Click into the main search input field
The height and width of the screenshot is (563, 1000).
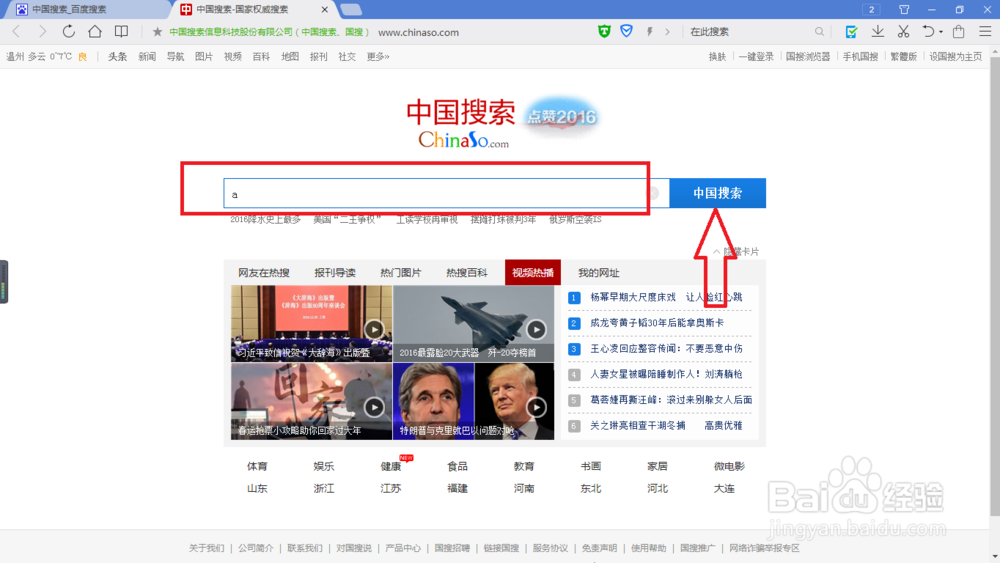pyautogui.click(x=446, y=193)
